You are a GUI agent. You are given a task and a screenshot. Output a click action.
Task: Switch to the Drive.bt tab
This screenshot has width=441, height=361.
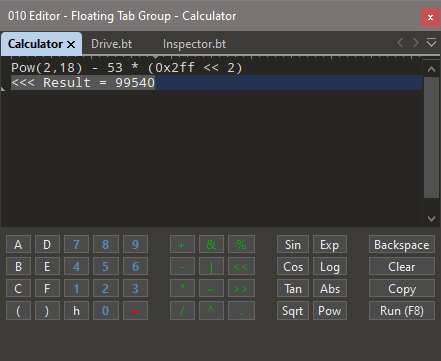tap(112, 44)
